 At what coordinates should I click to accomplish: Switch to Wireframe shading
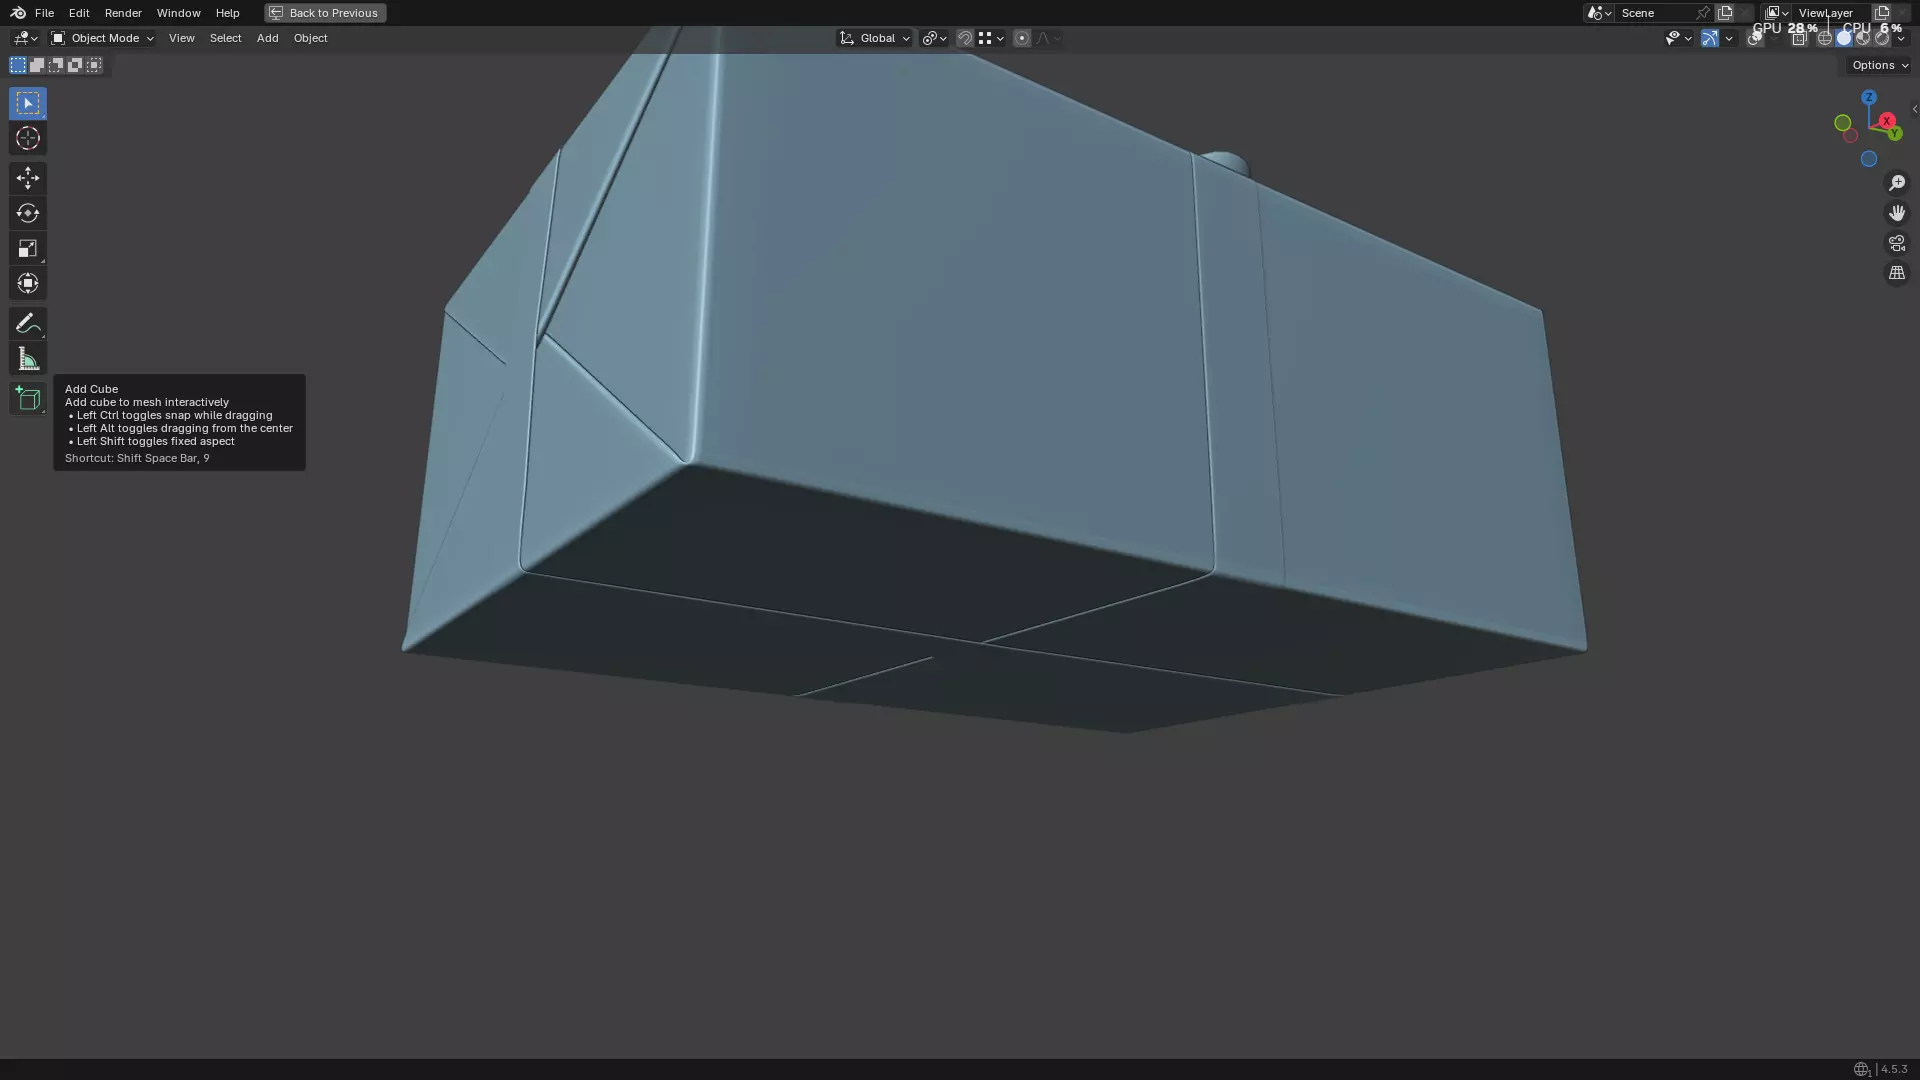point(1825,39)
